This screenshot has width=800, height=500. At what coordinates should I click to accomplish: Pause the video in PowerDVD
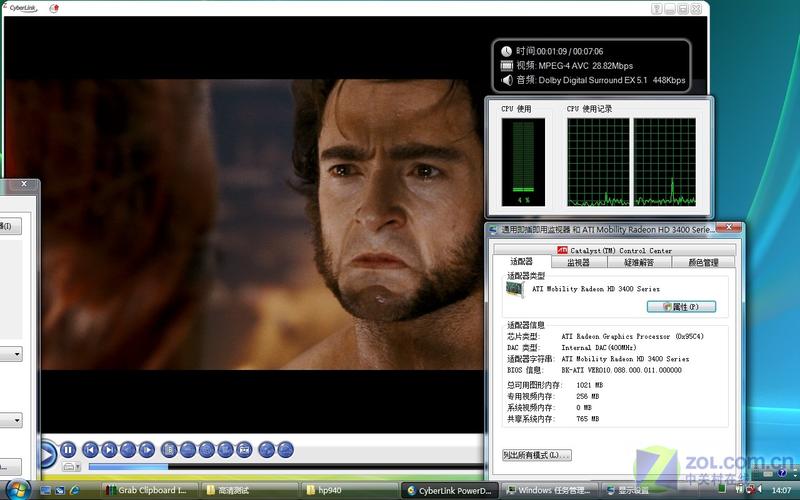tap(68, 449)
